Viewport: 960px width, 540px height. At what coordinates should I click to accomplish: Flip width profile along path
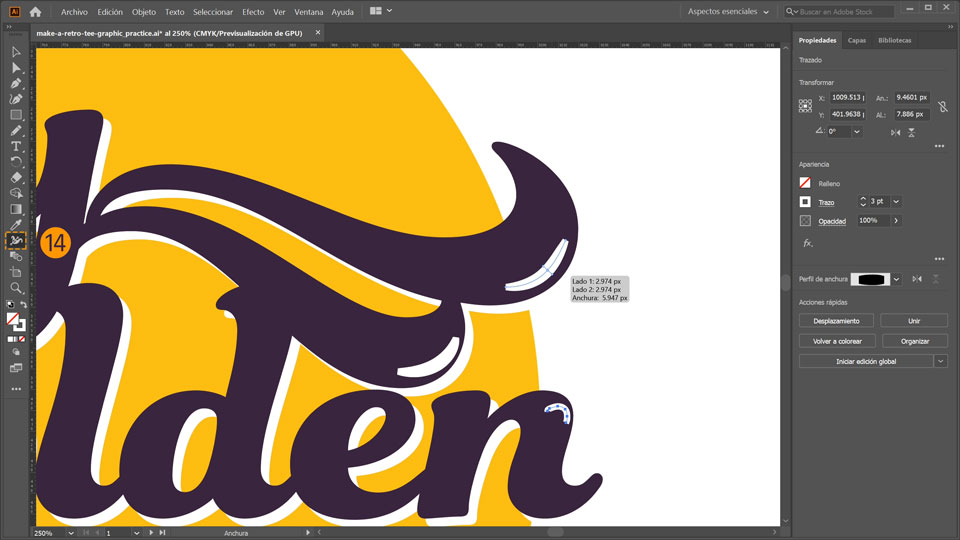(917, 279)
